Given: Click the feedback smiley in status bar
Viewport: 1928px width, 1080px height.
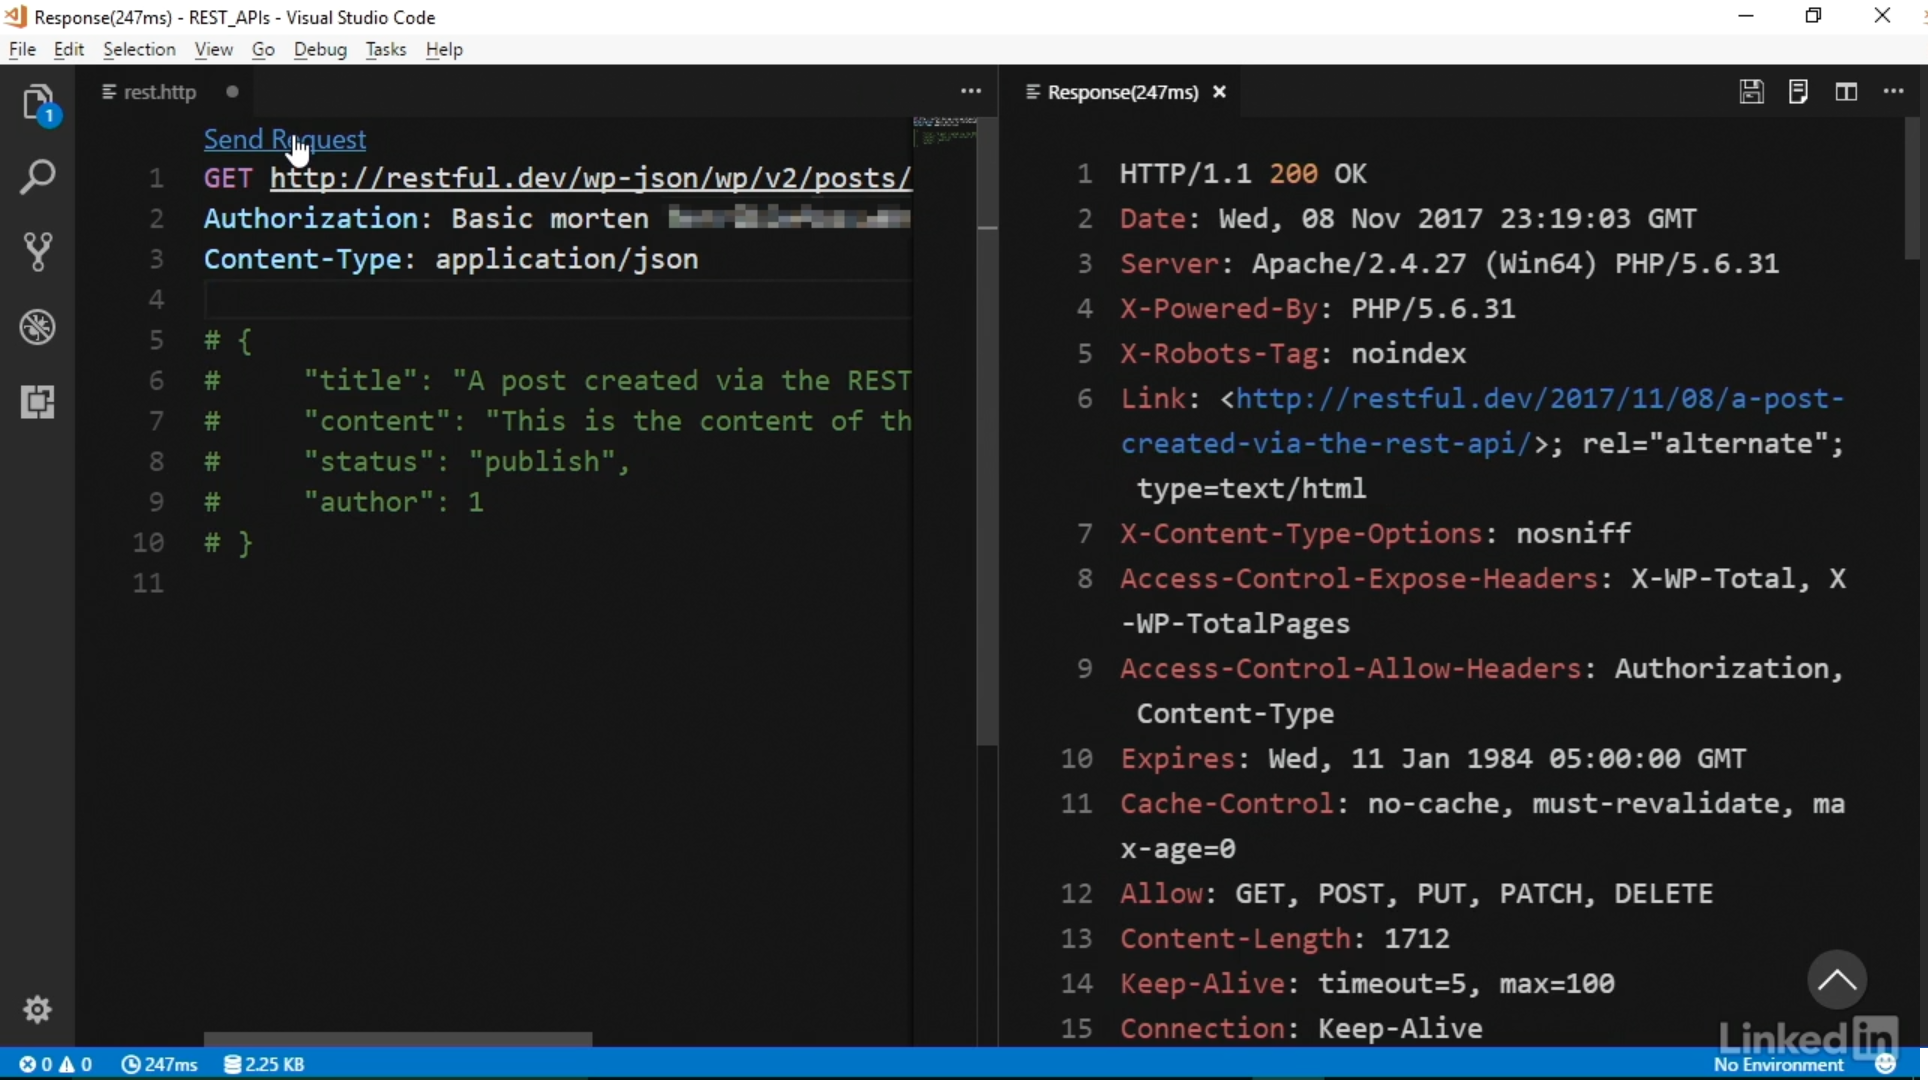Looking at the screenshot, I should pyautogui.click(x=1886, y=1064).
